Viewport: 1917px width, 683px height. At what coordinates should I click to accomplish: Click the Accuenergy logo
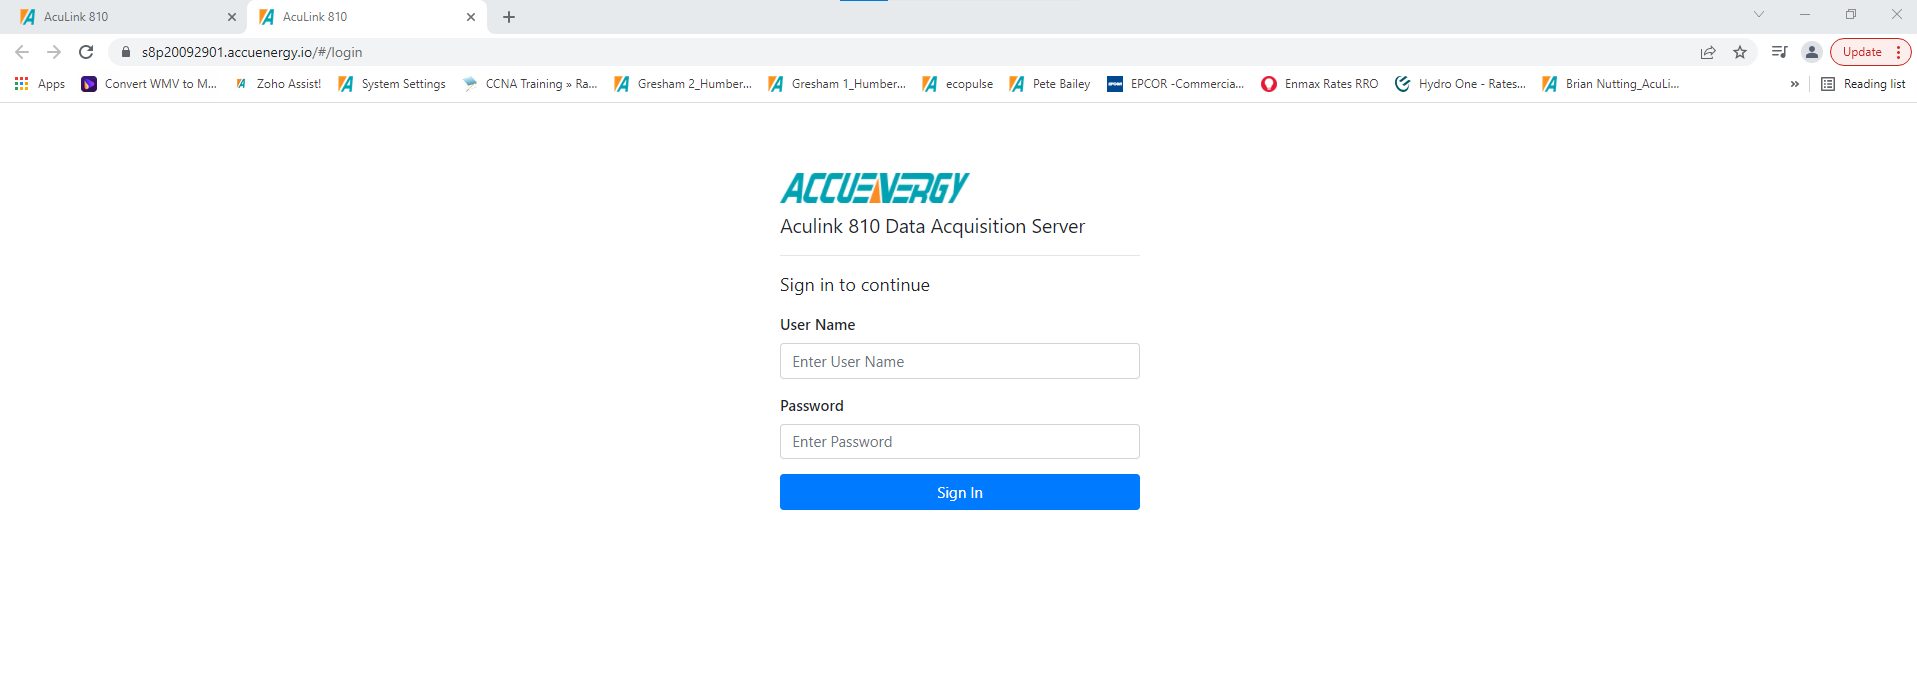pyautogui.click(x=875, y=188)
